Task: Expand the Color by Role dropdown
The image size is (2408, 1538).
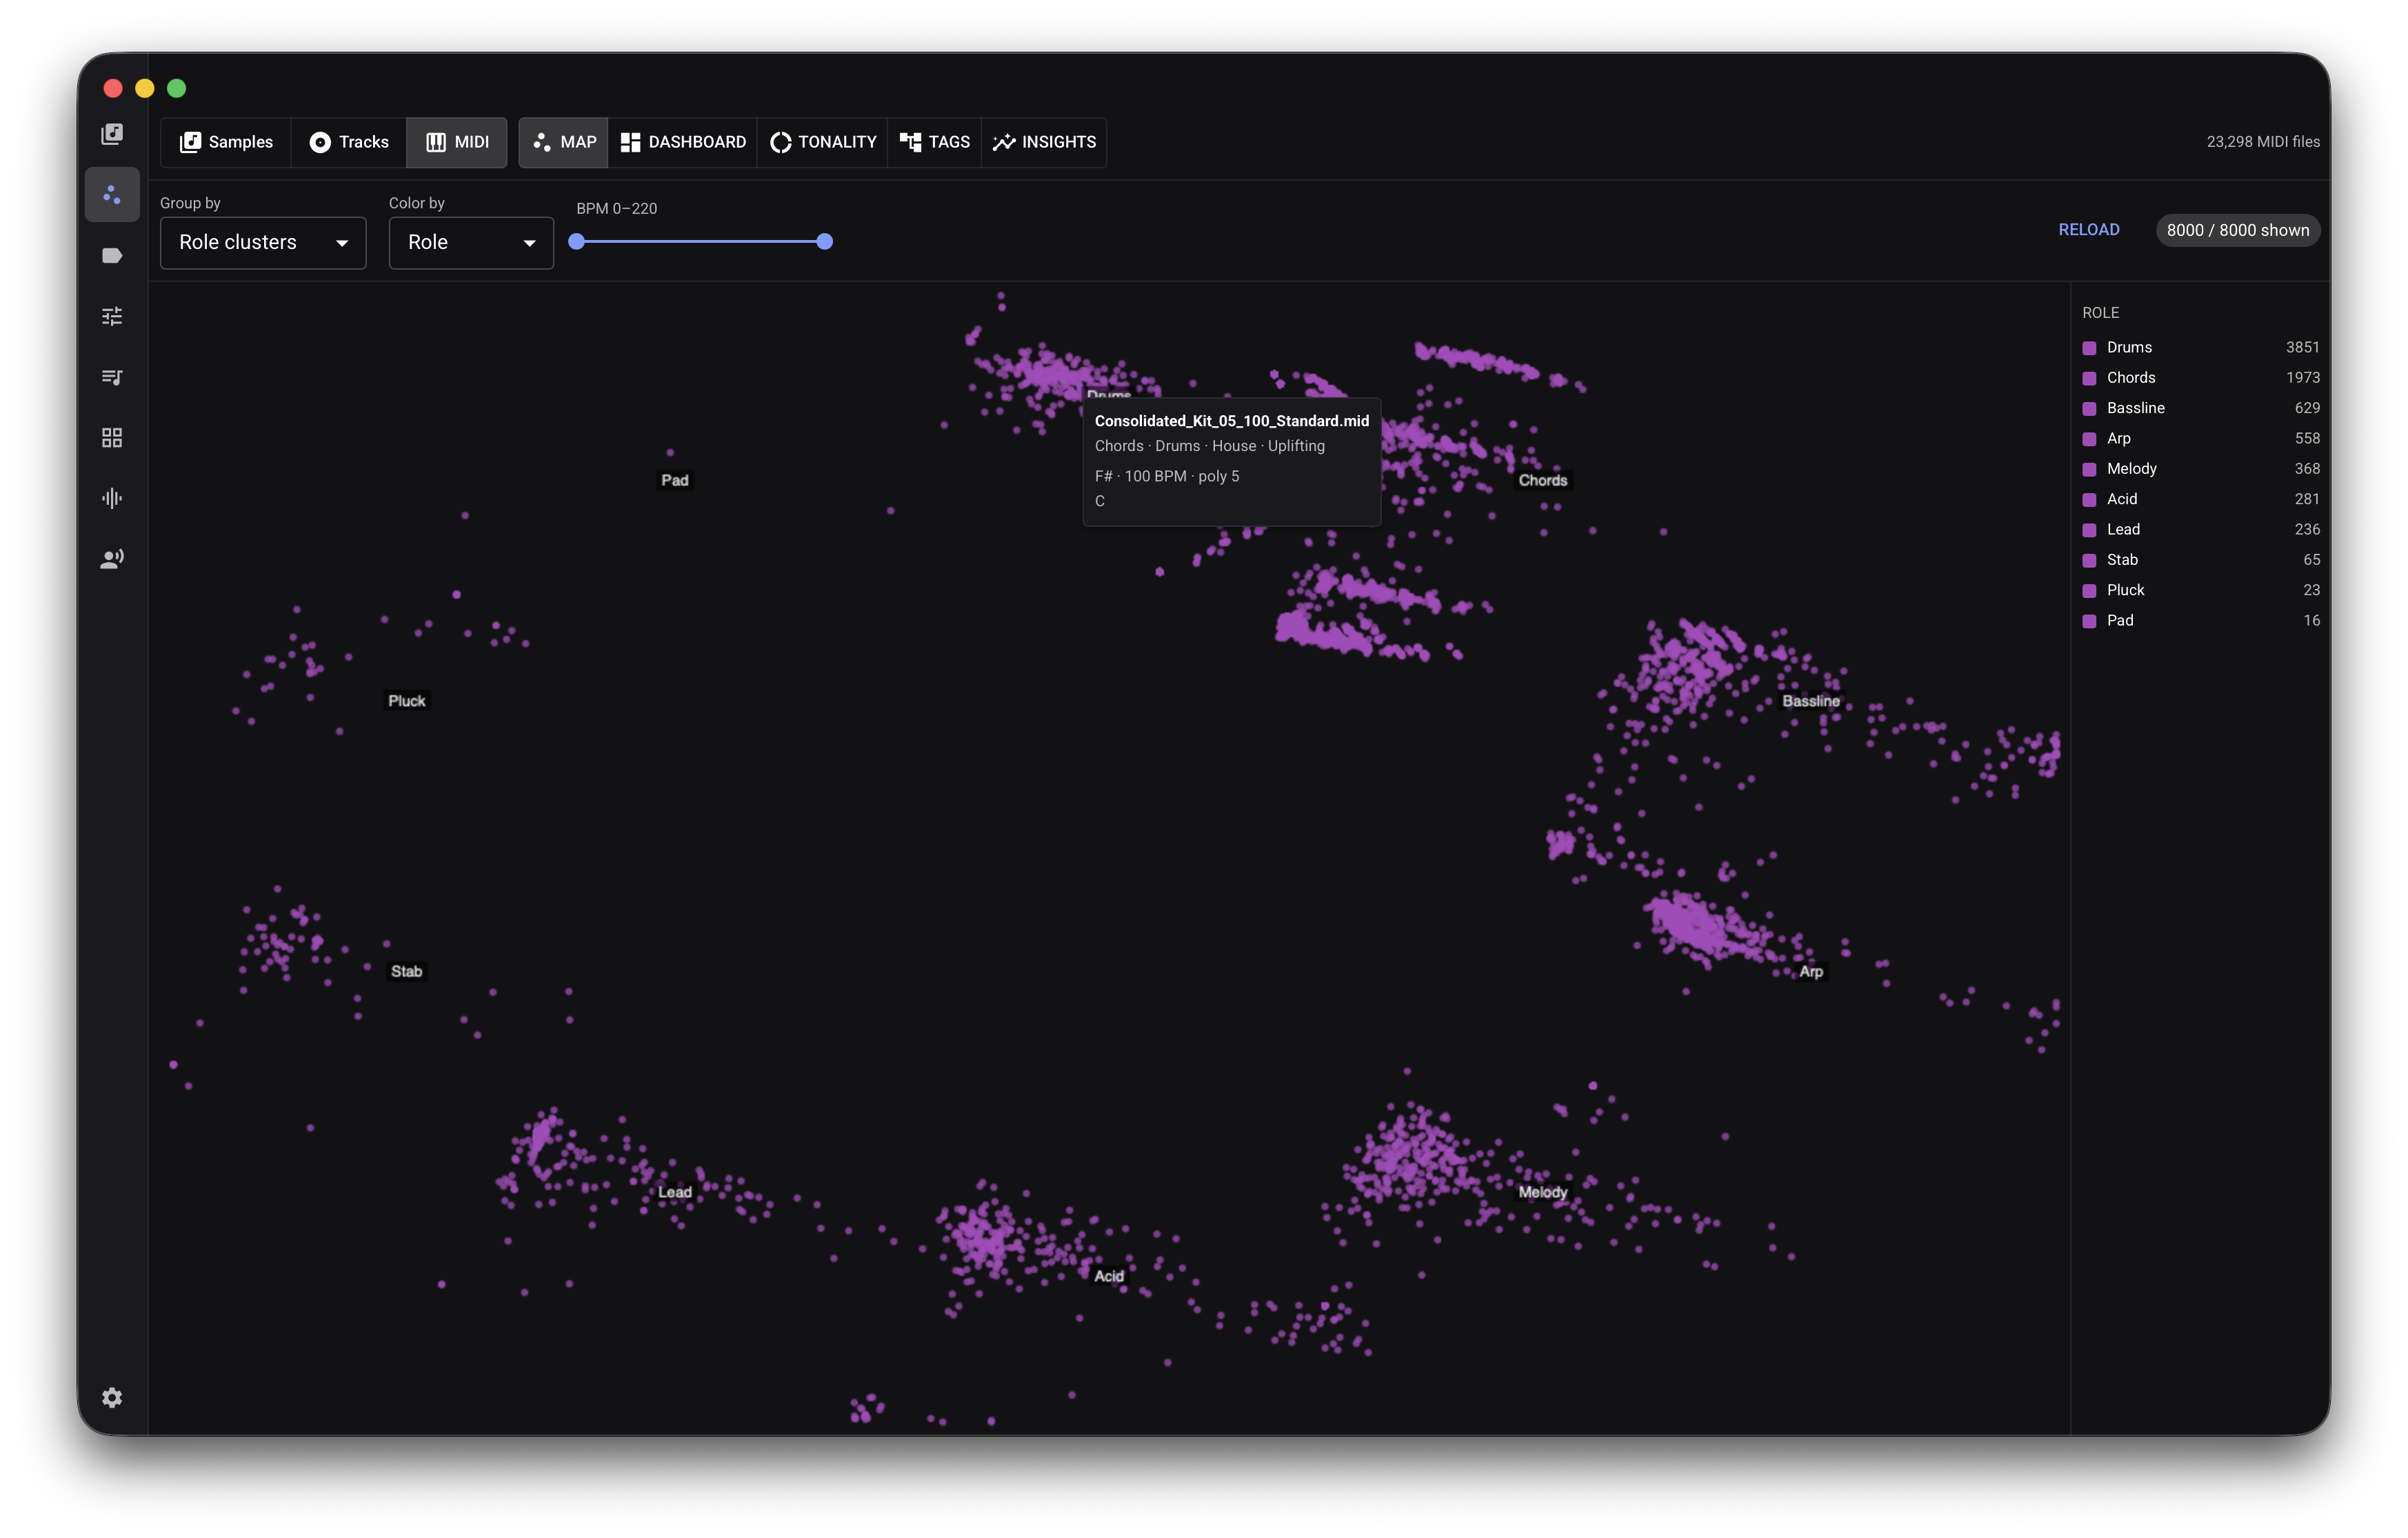Action: click(471, 243)
